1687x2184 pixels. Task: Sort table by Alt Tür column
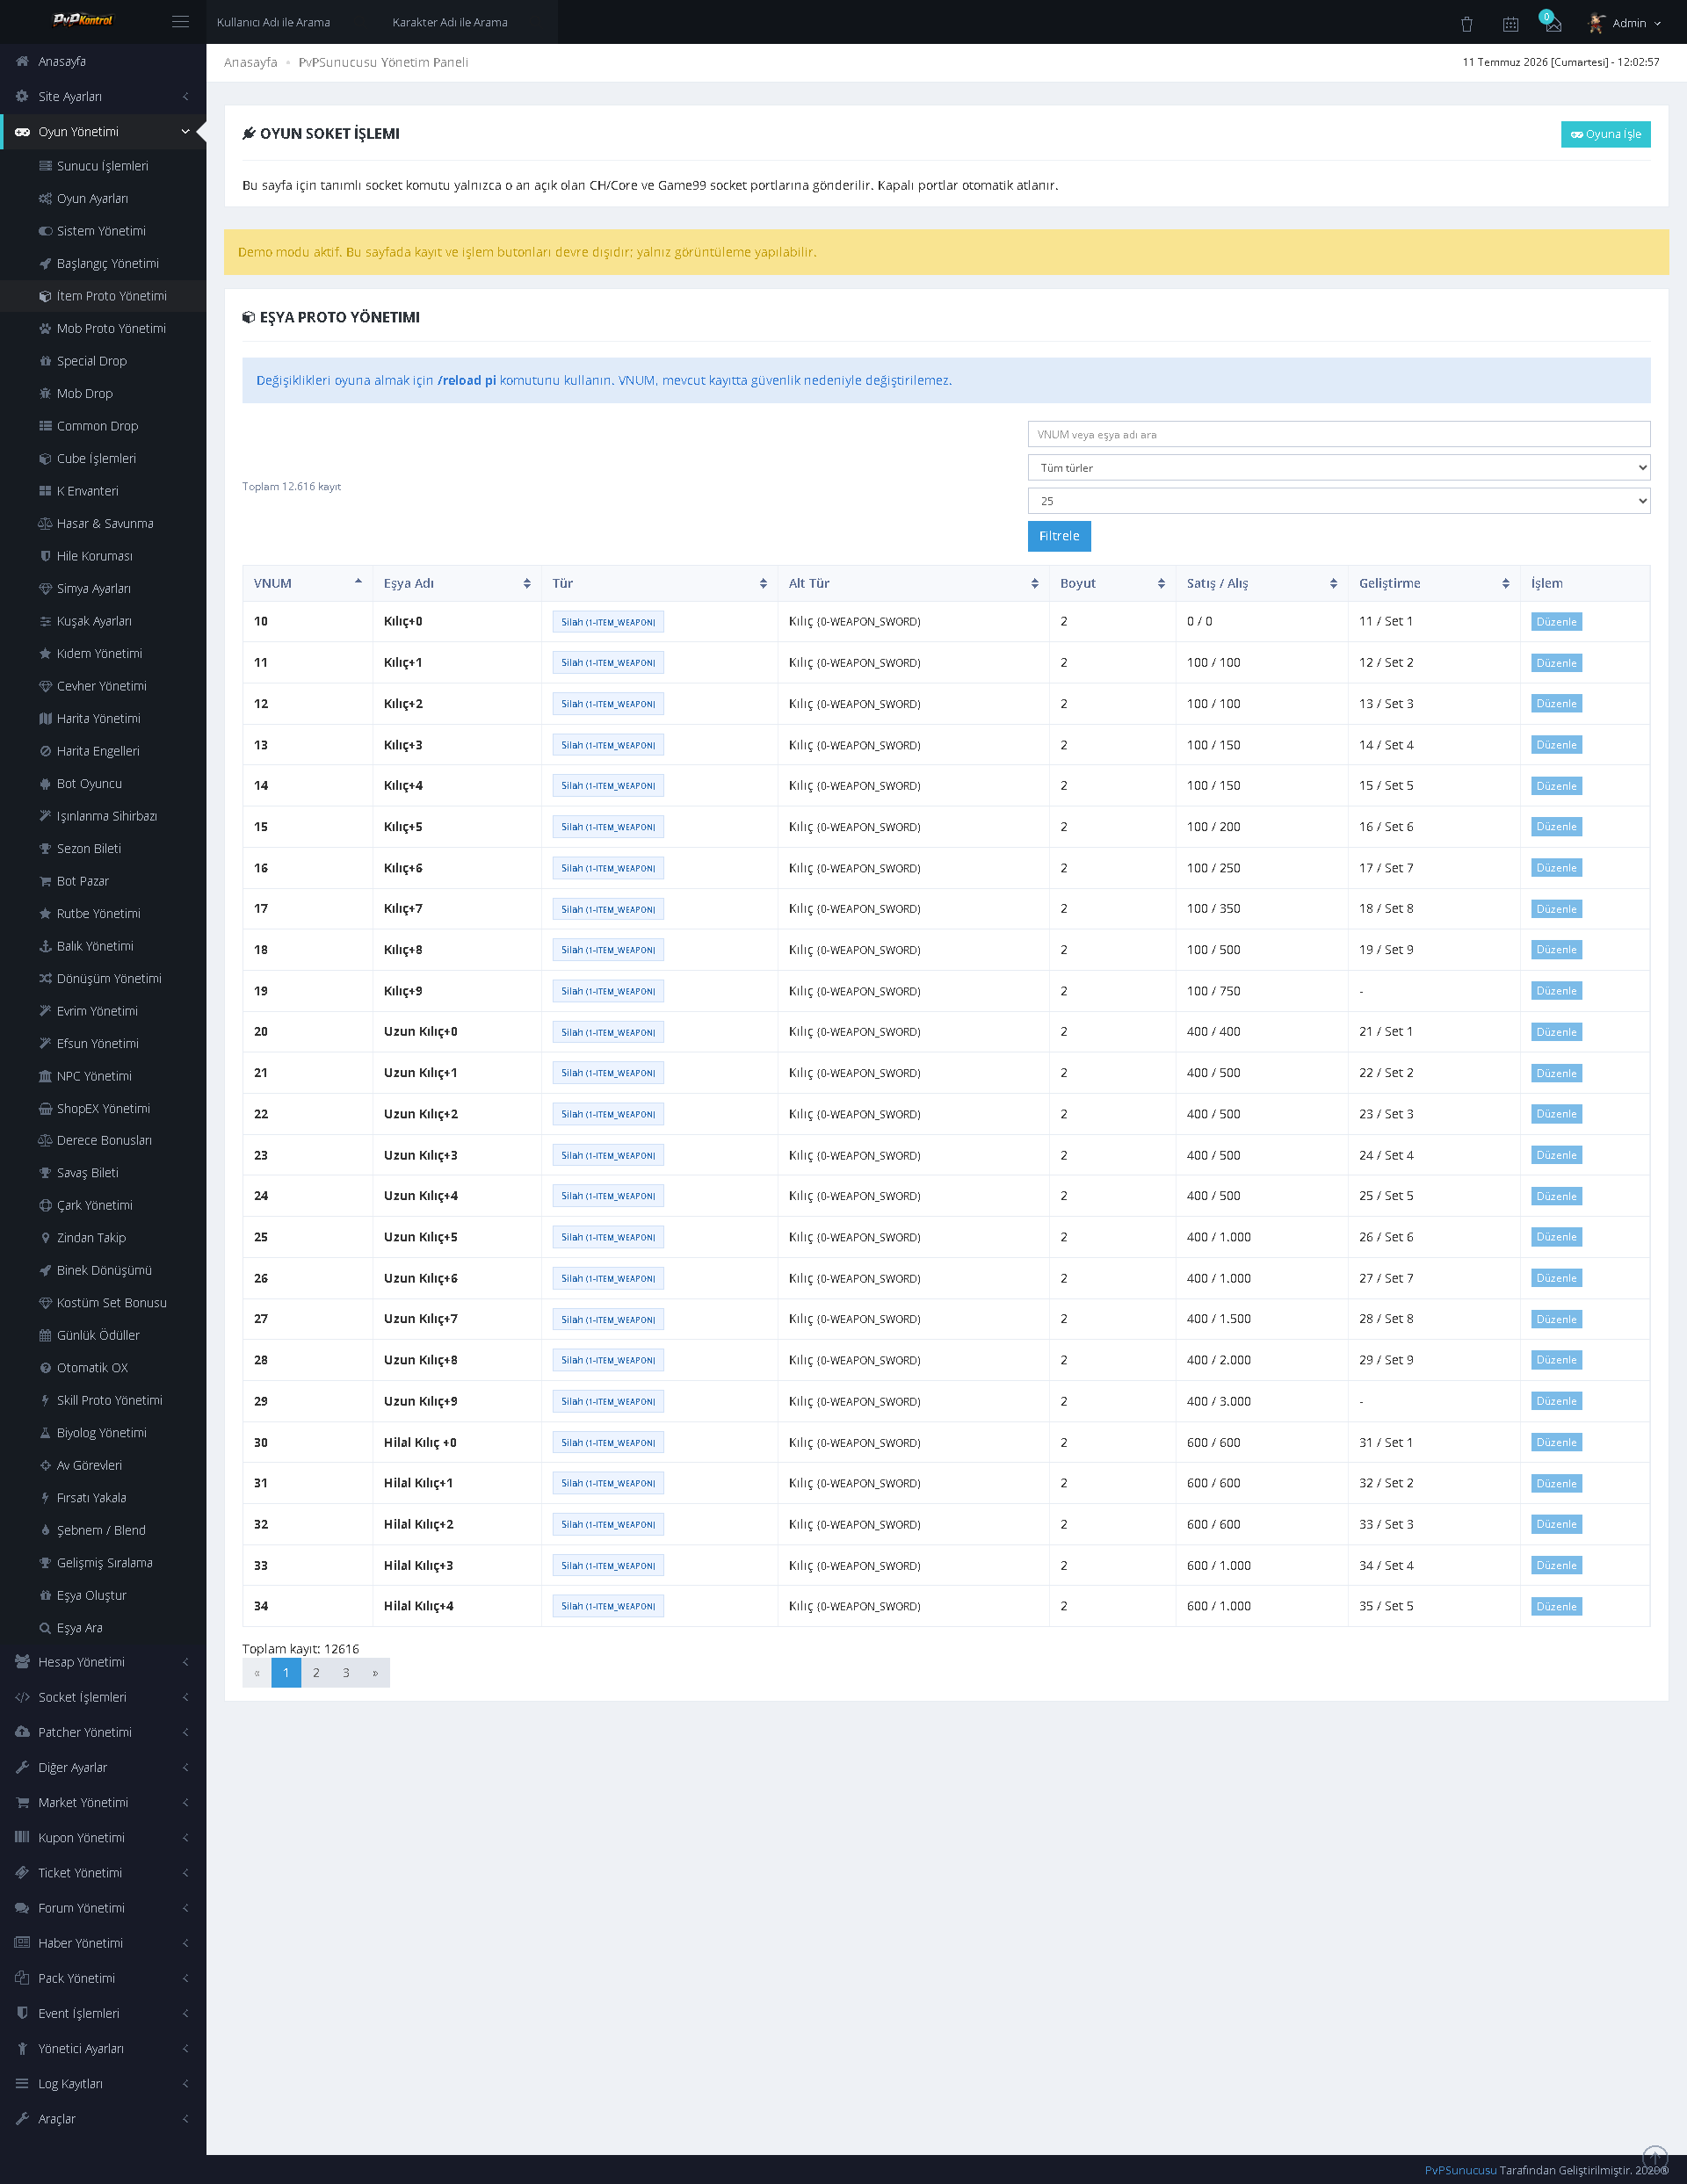point(913,583)
